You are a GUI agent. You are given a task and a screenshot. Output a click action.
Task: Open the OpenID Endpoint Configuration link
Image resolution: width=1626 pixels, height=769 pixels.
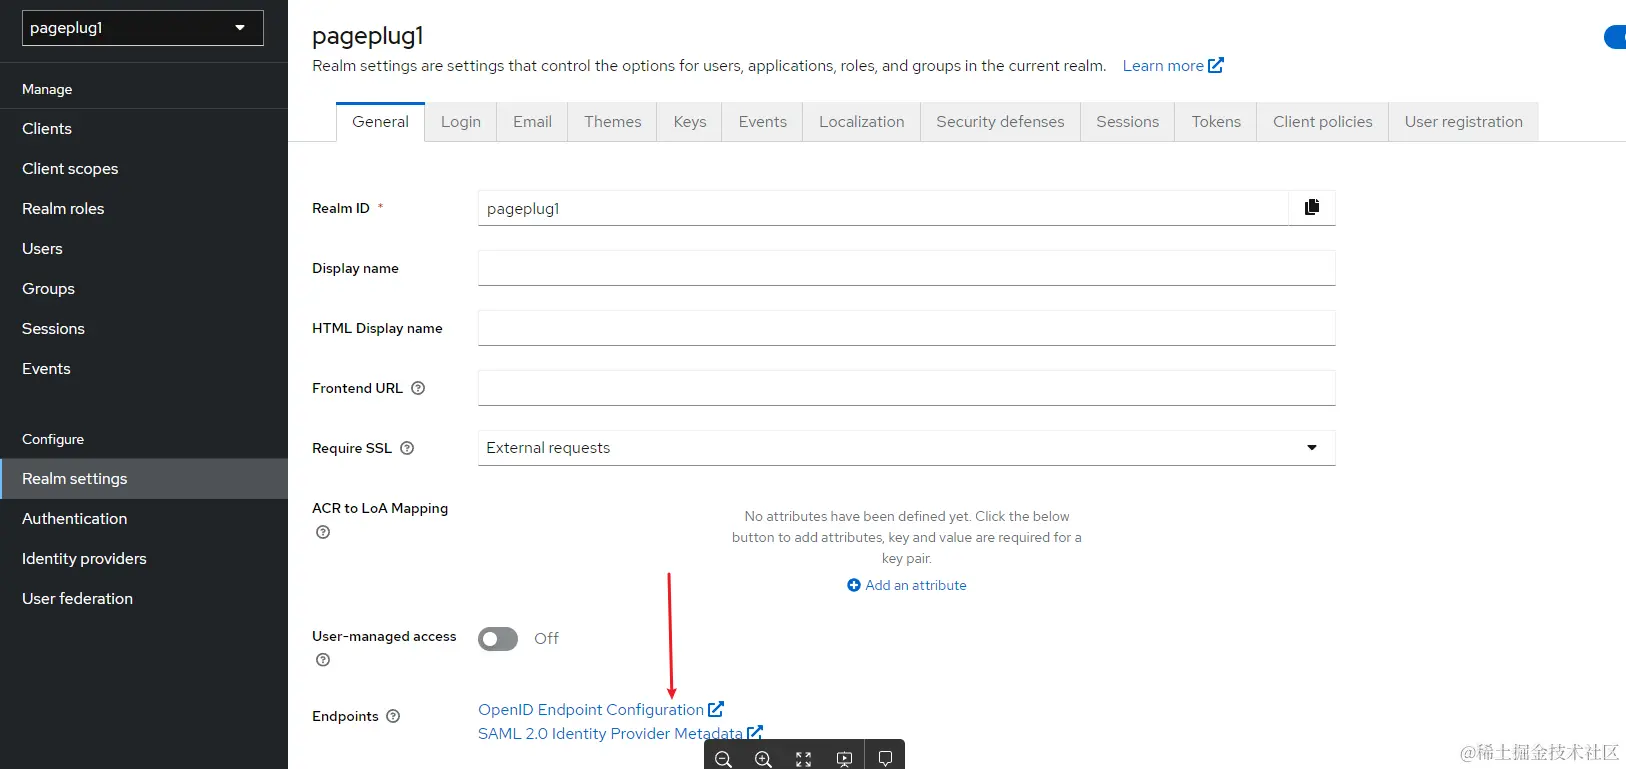pos(601,710)
